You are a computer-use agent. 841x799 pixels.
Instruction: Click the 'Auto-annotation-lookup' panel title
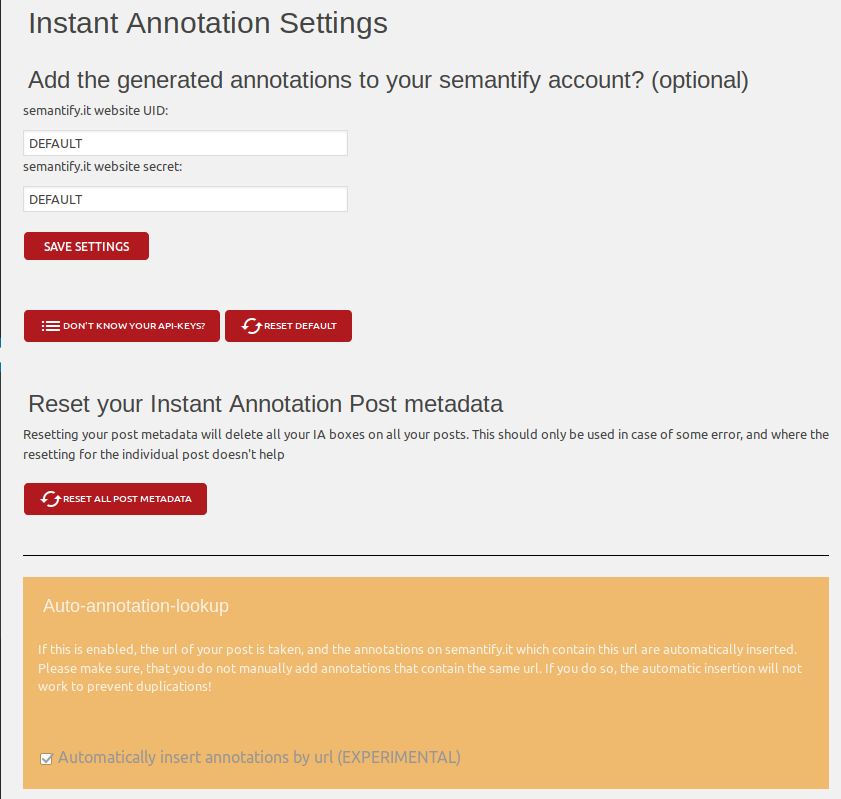[x=136, y=606]
